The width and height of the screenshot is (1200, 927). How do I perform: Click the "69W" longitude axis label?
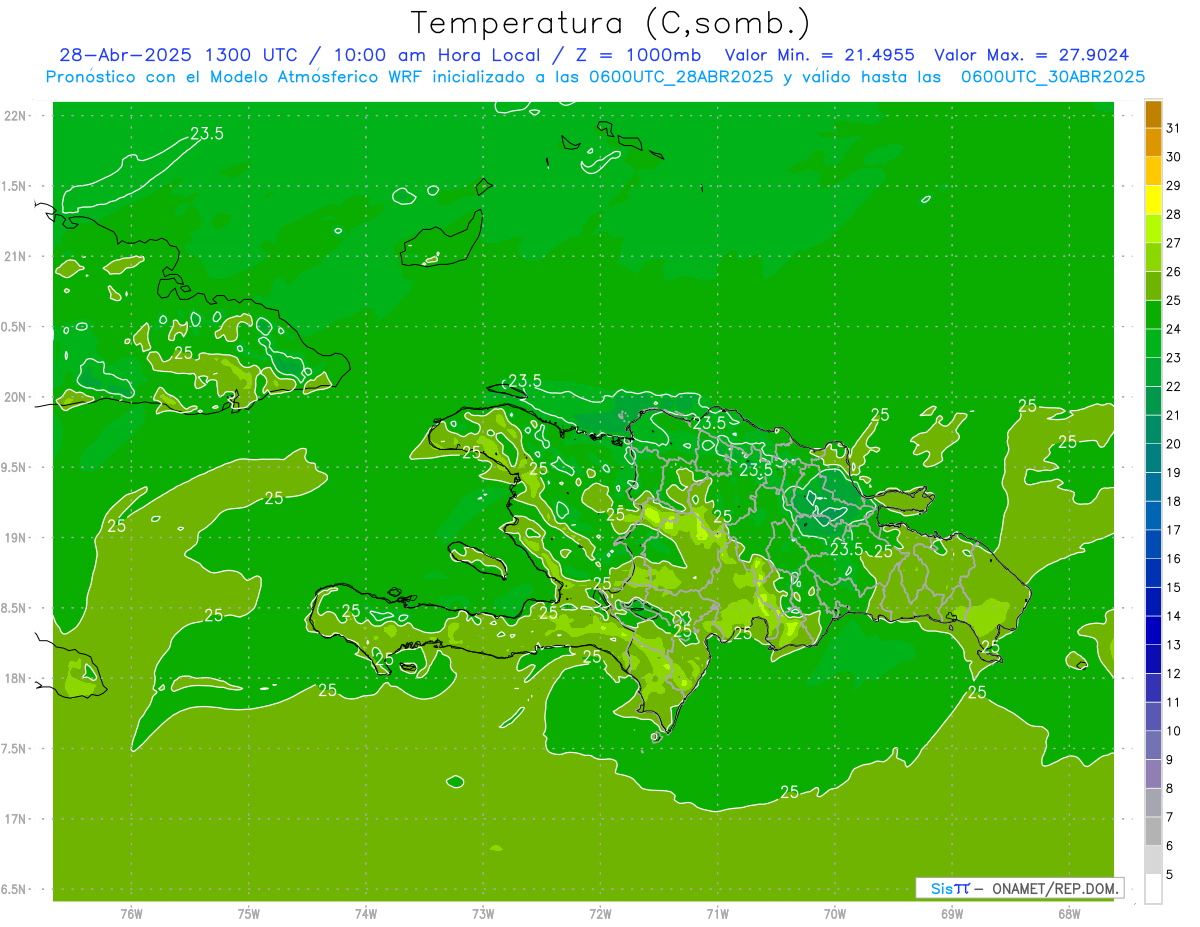point(952,913)
